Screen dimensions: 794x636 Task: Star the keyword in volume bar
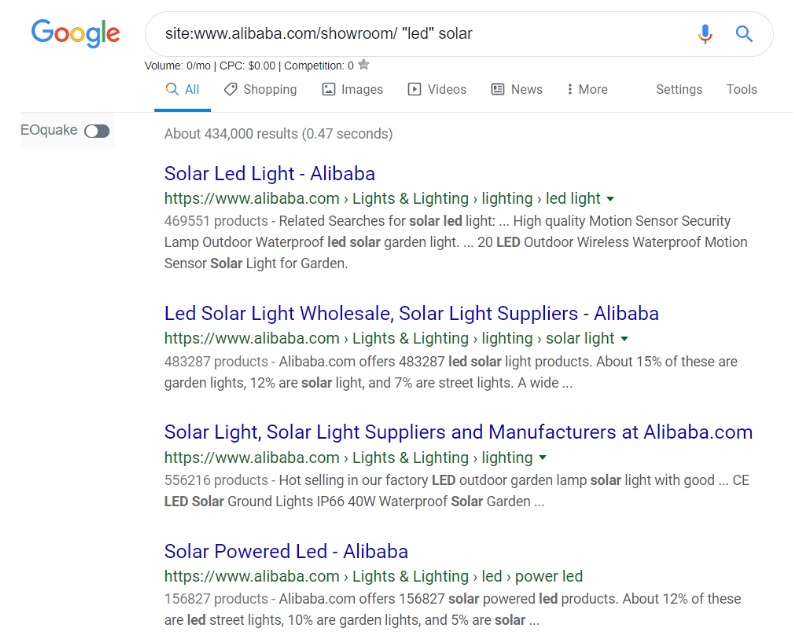pyautogui.click(x=364, y=65)
